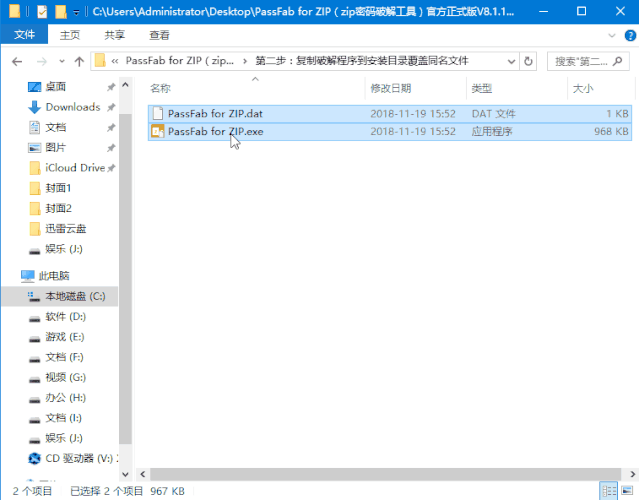Select 此电脑 in navigation pane
Image resolution: width=639 pixels, height=500 pixels.
(x=54, y=276)
